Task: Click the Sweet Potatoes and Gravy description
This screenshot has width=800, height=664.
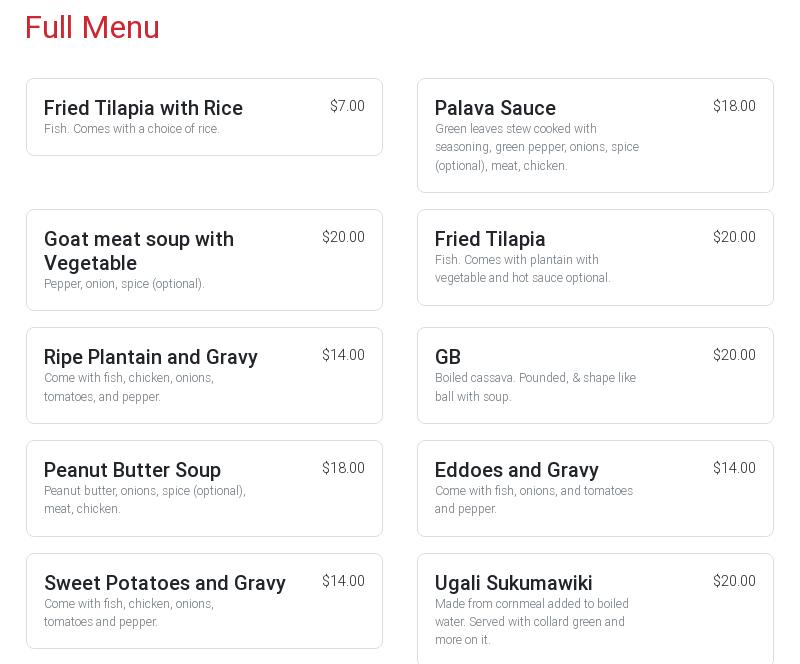Action: (x=129, y=613)
